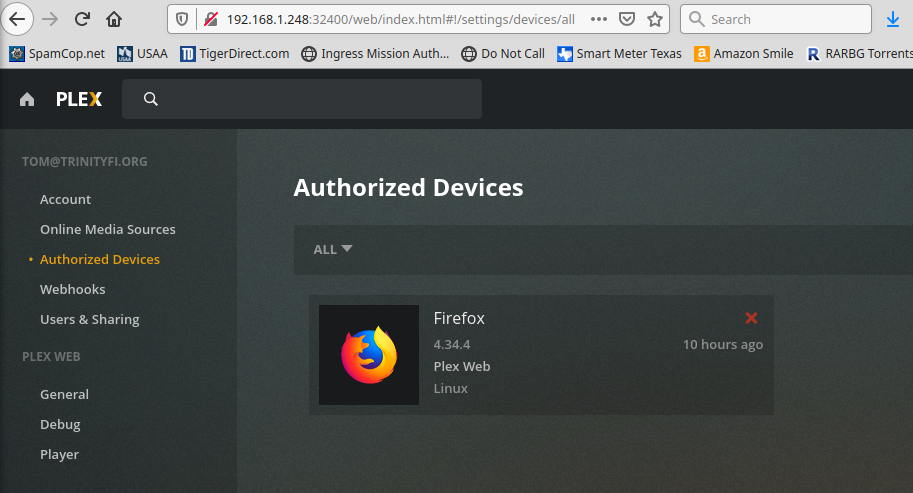
Task: Click the Firefox device thumbnail
Action: tap(368, 355)
